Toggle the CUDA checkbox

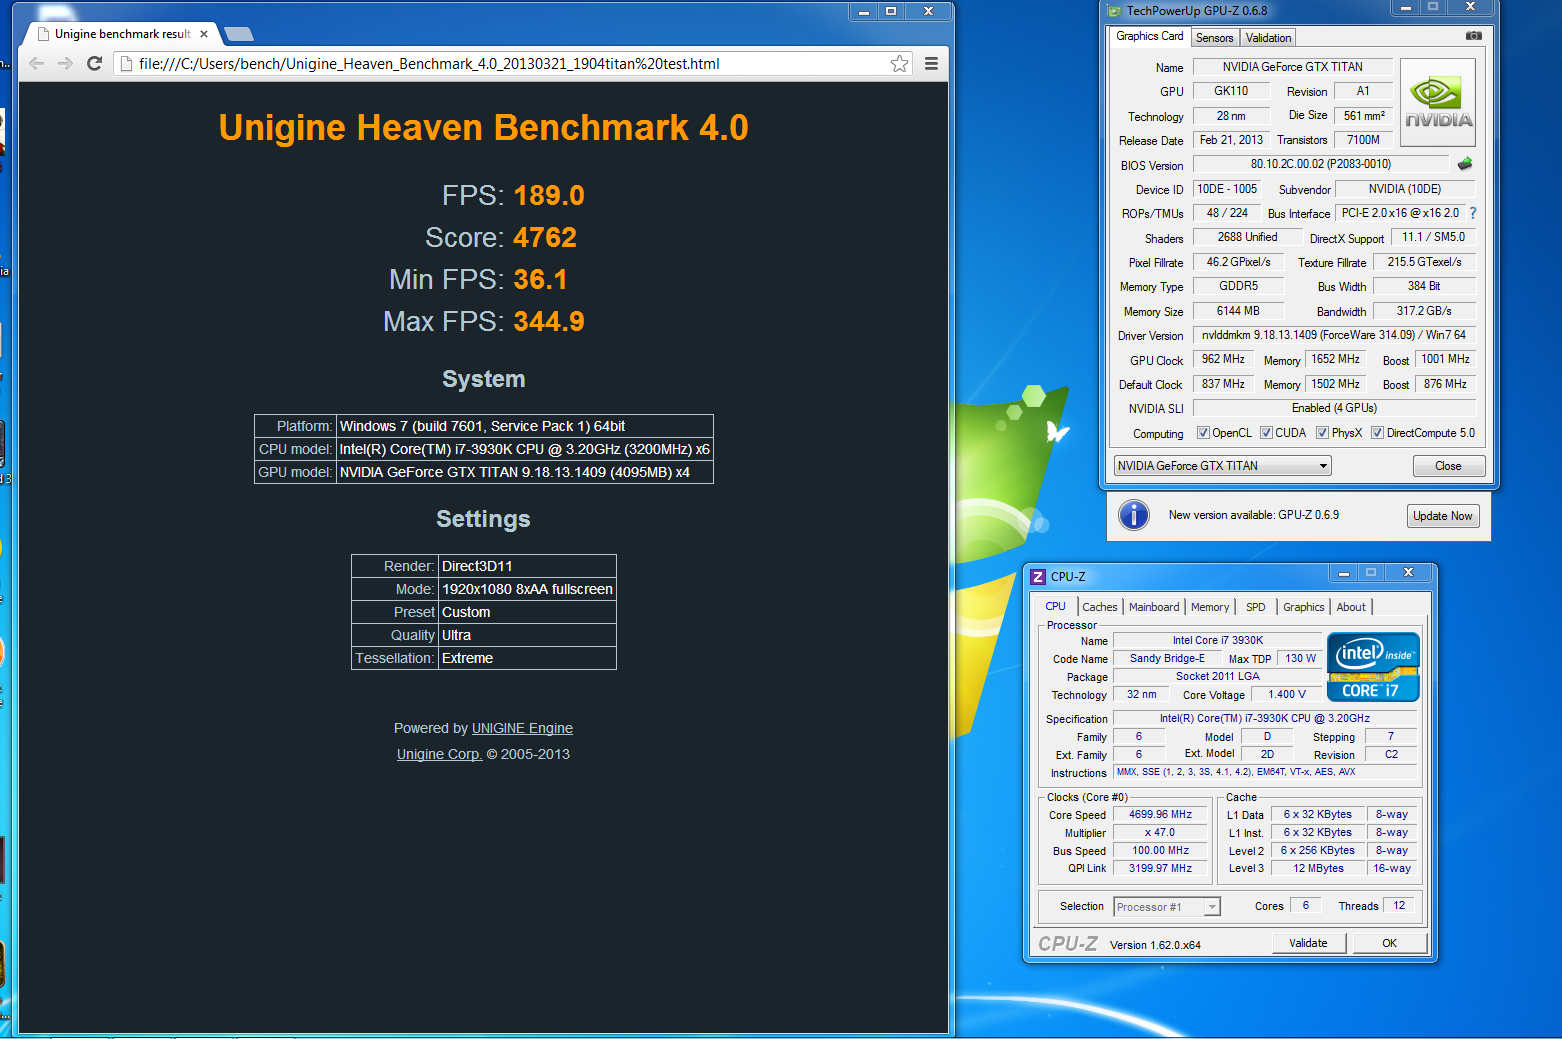[1266, 433]
